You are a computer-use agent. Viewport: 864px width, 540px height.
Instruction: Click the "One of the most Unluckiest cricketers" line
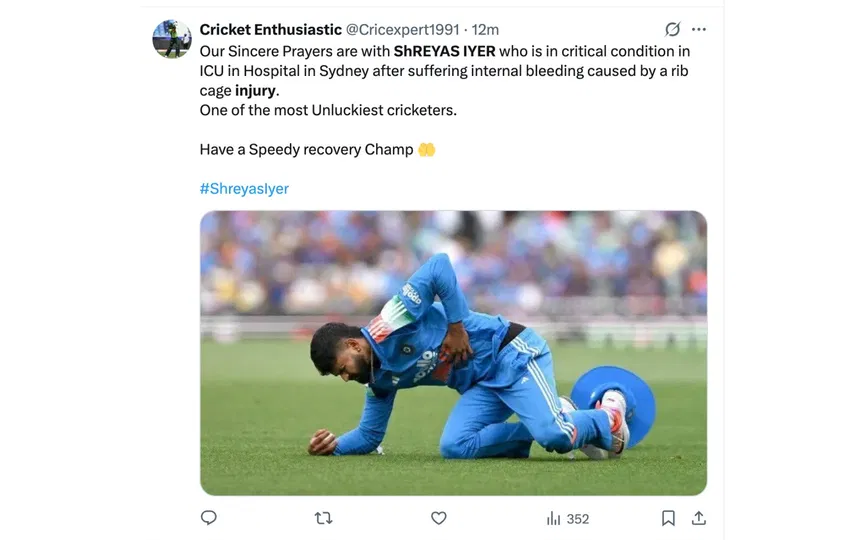(328, 110)
